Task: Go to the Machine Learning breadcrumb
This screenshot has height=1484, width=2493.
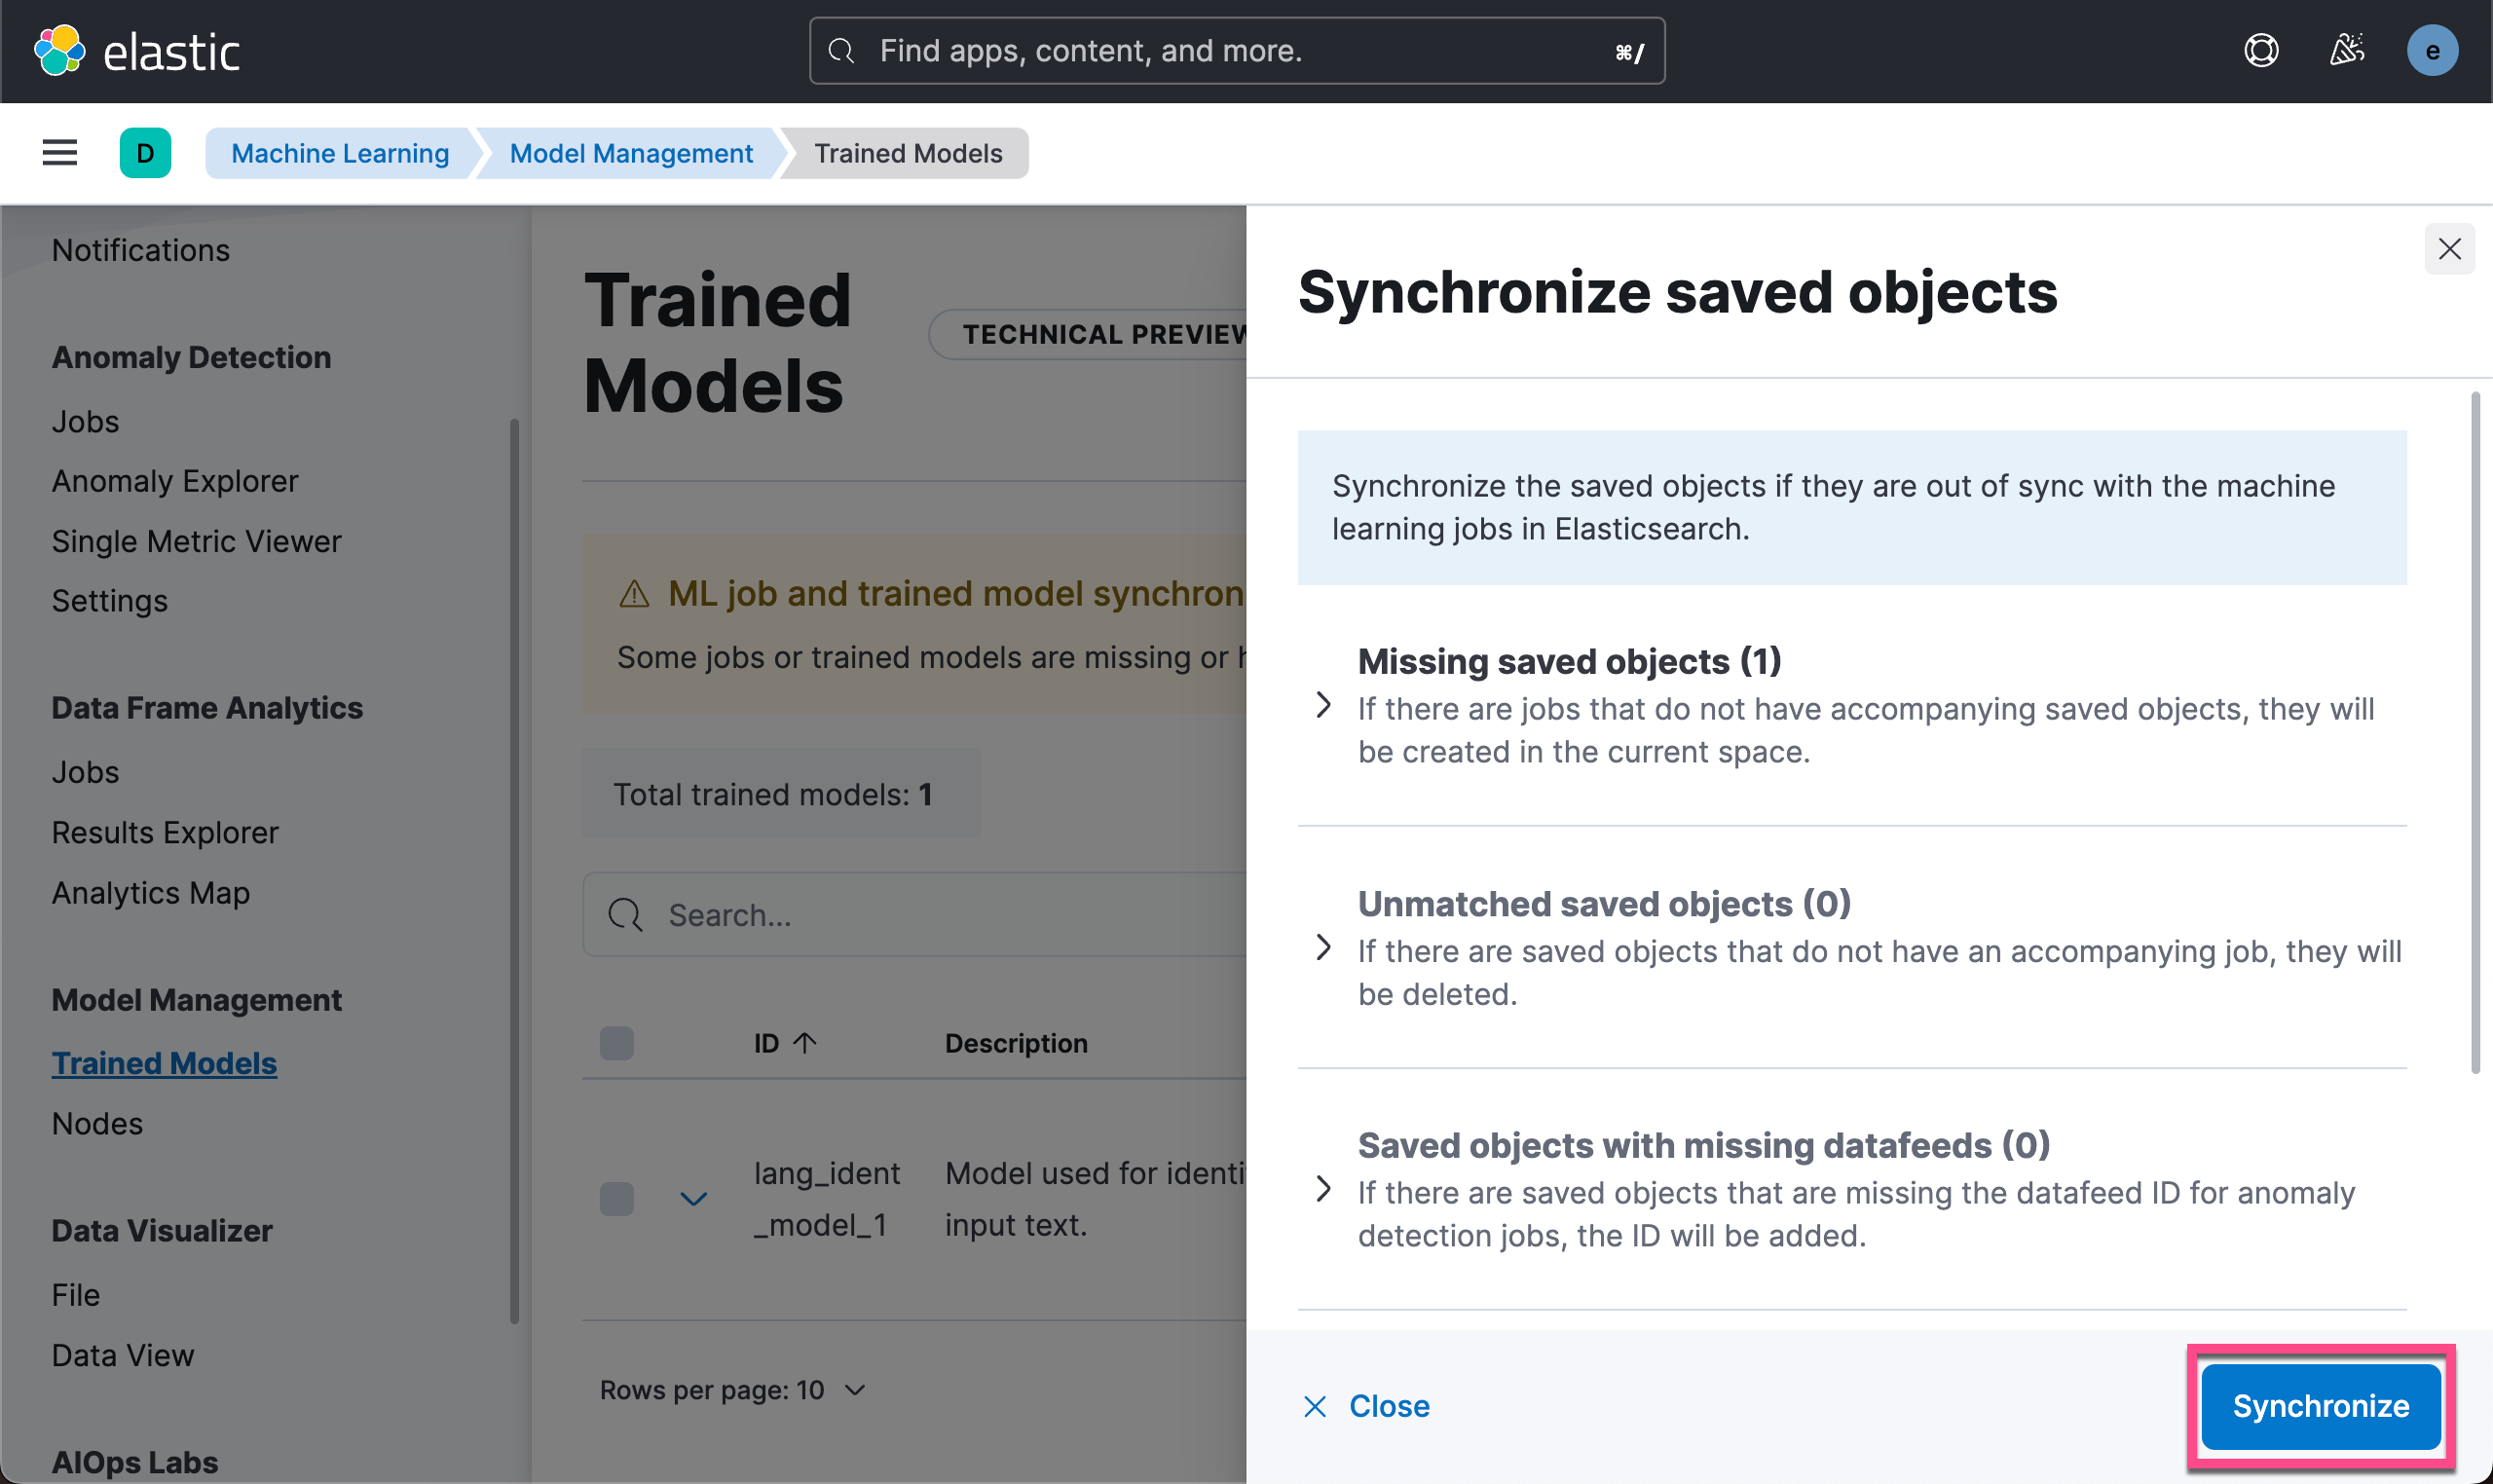Action: click(x=340, y=153)
